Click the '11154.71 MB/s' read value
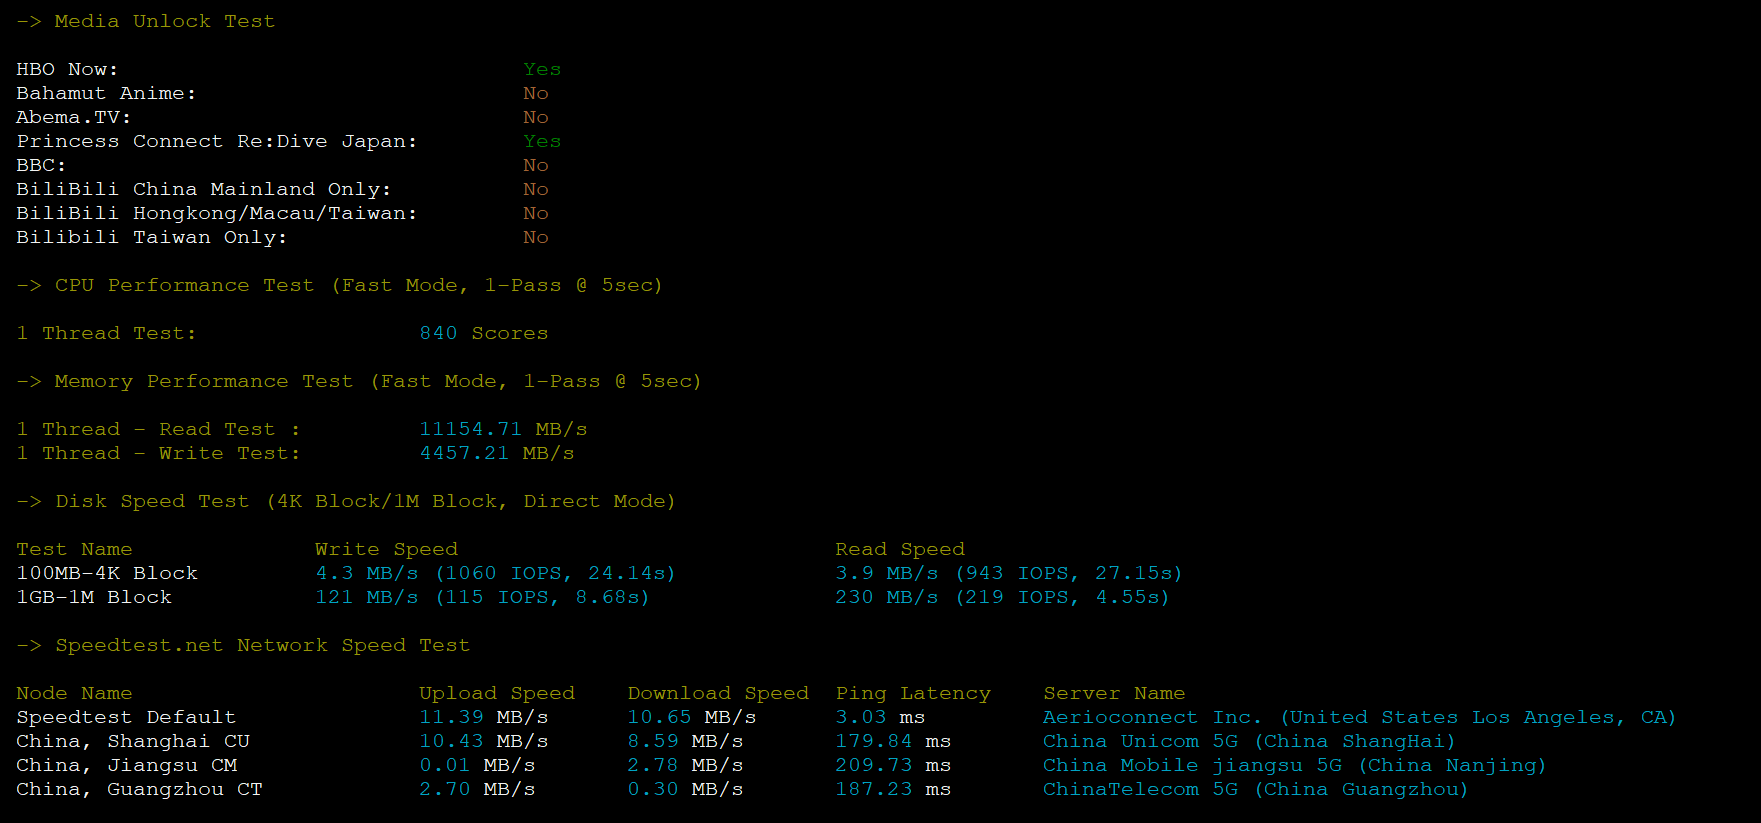The image size is (1761, 823). [503, 429]
